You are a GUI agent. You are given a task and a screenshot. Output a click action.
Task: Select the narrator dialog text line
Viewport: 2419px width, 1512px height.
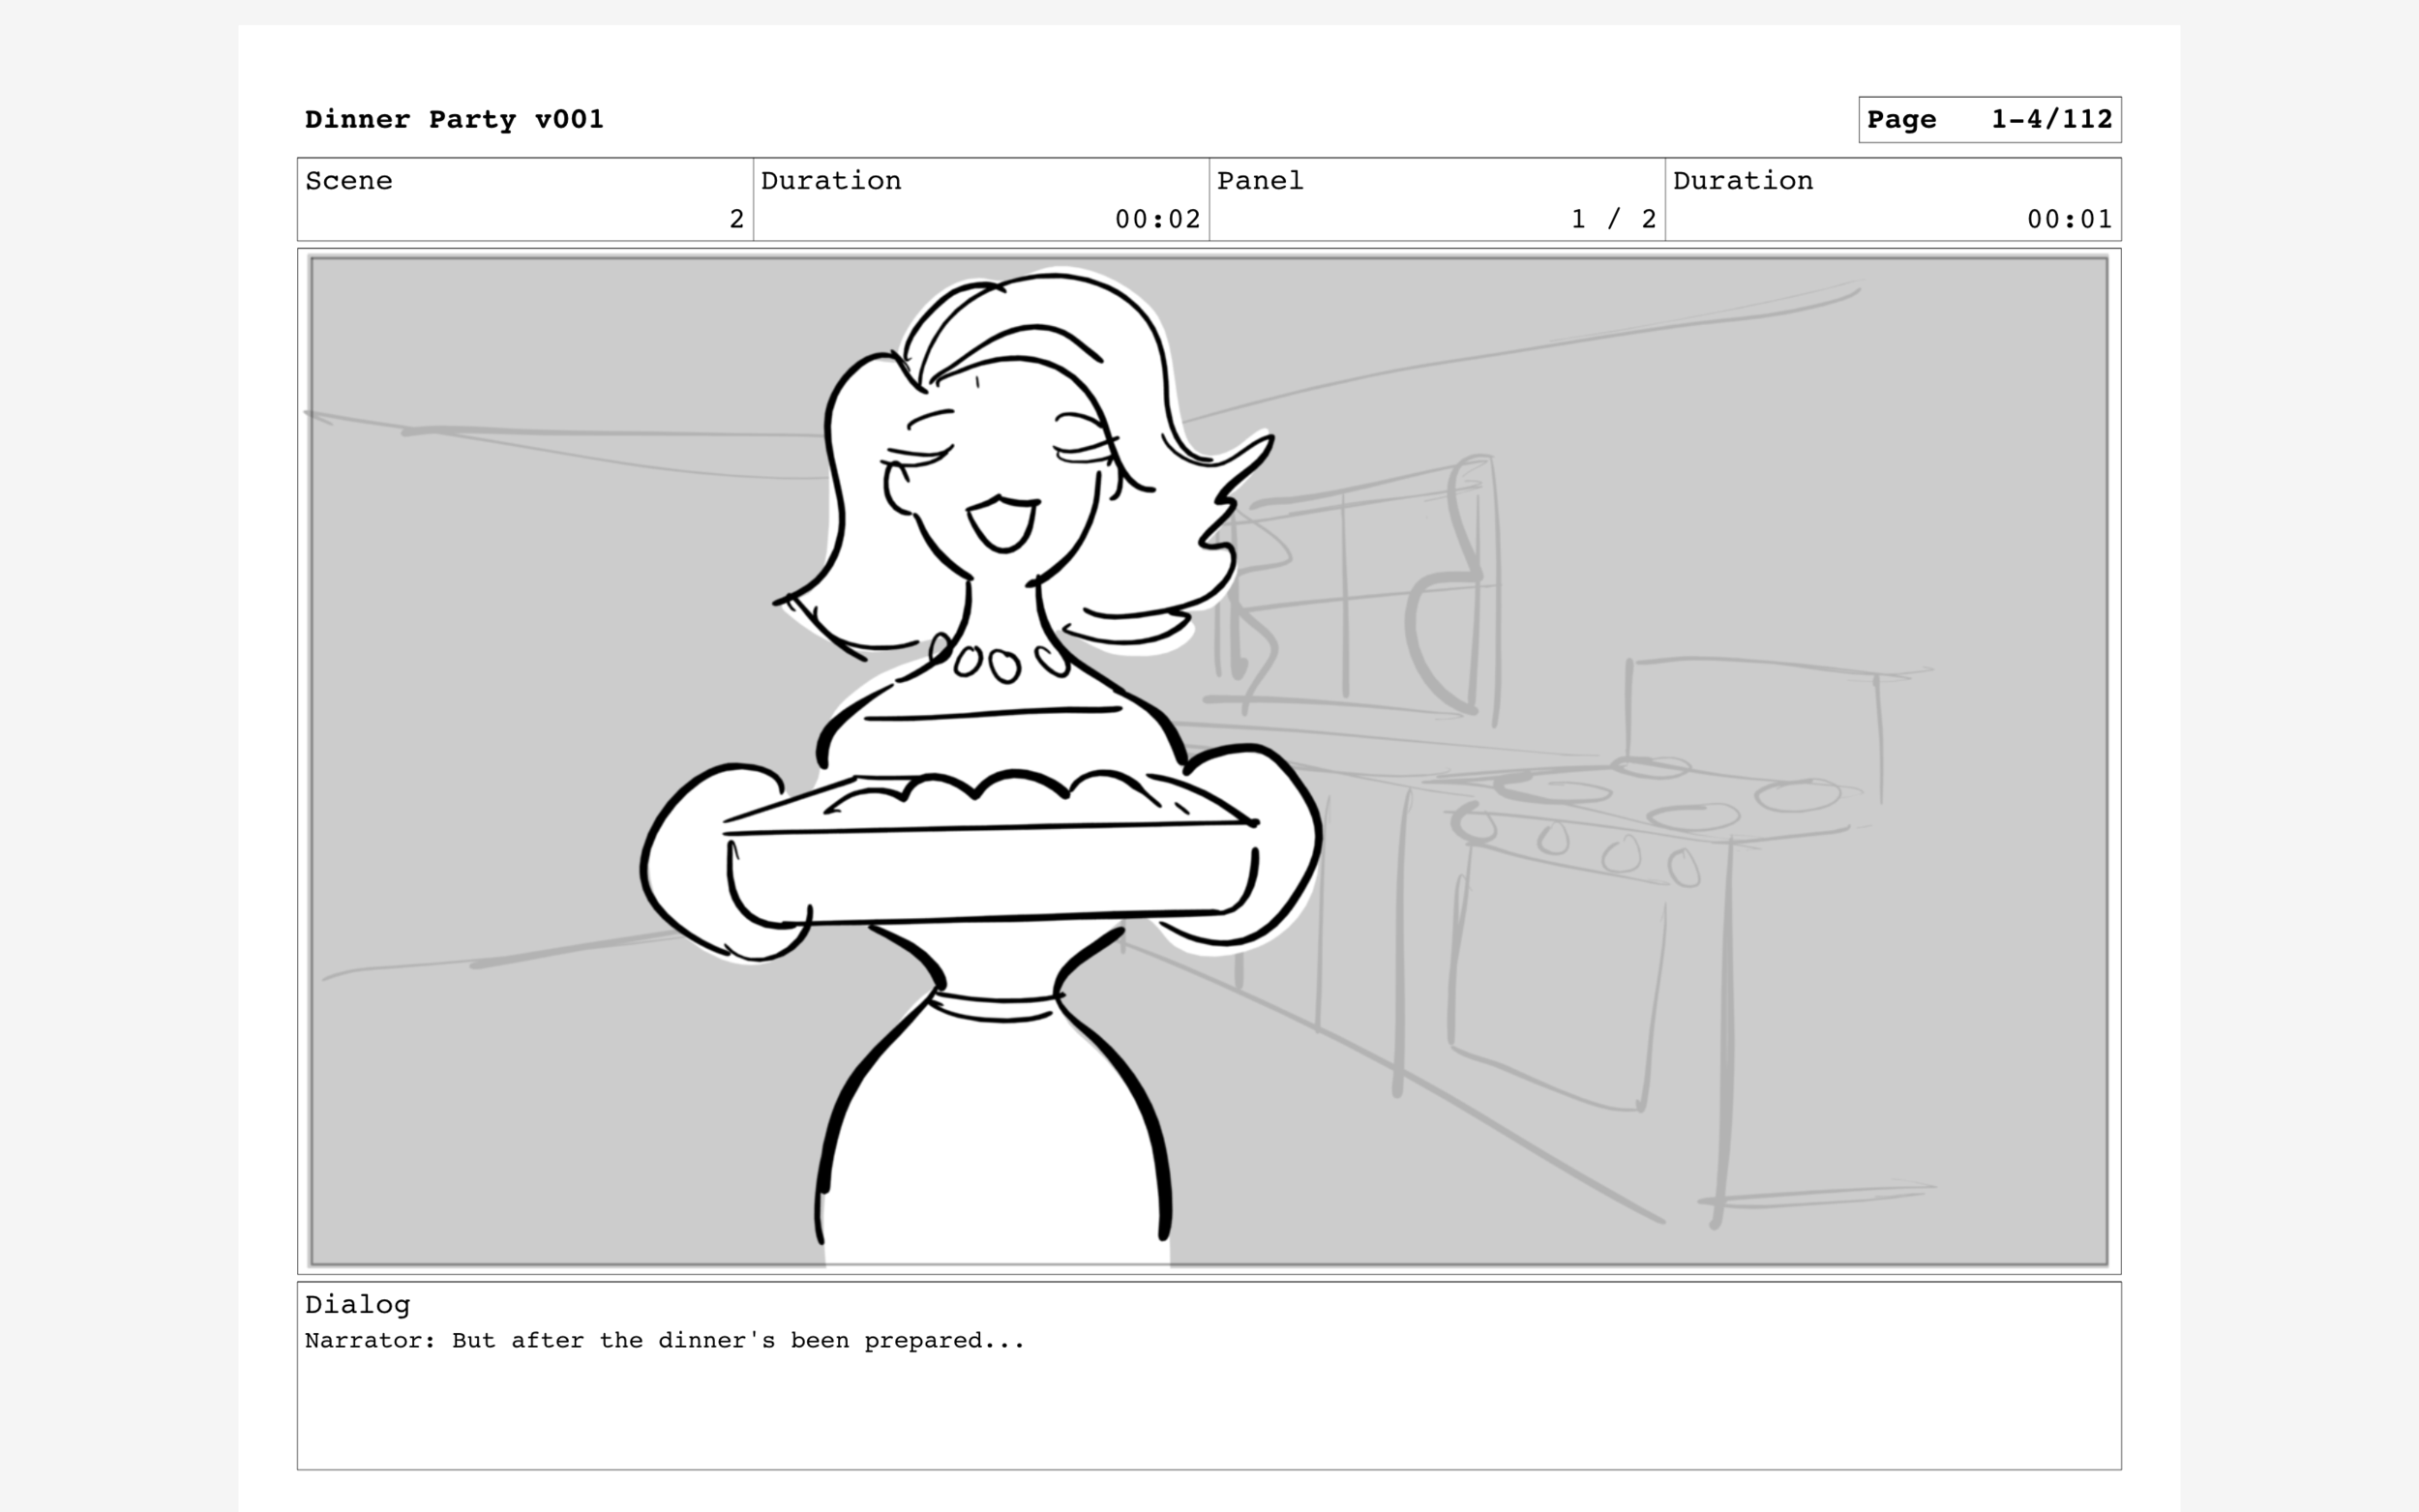(663, 1340)
